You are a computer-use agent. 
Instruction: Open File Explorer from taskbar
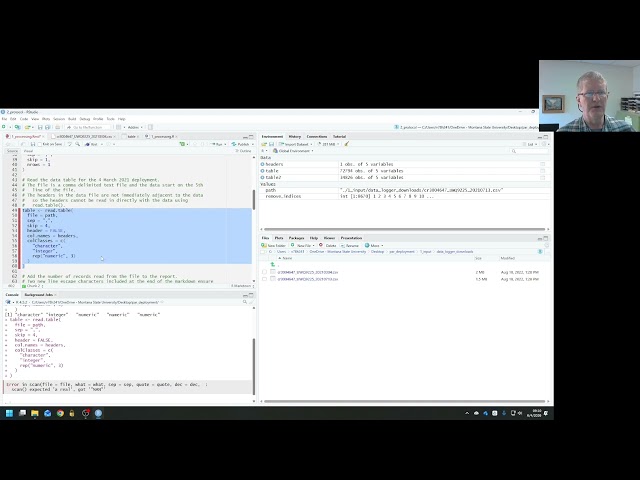coord(35,413)
